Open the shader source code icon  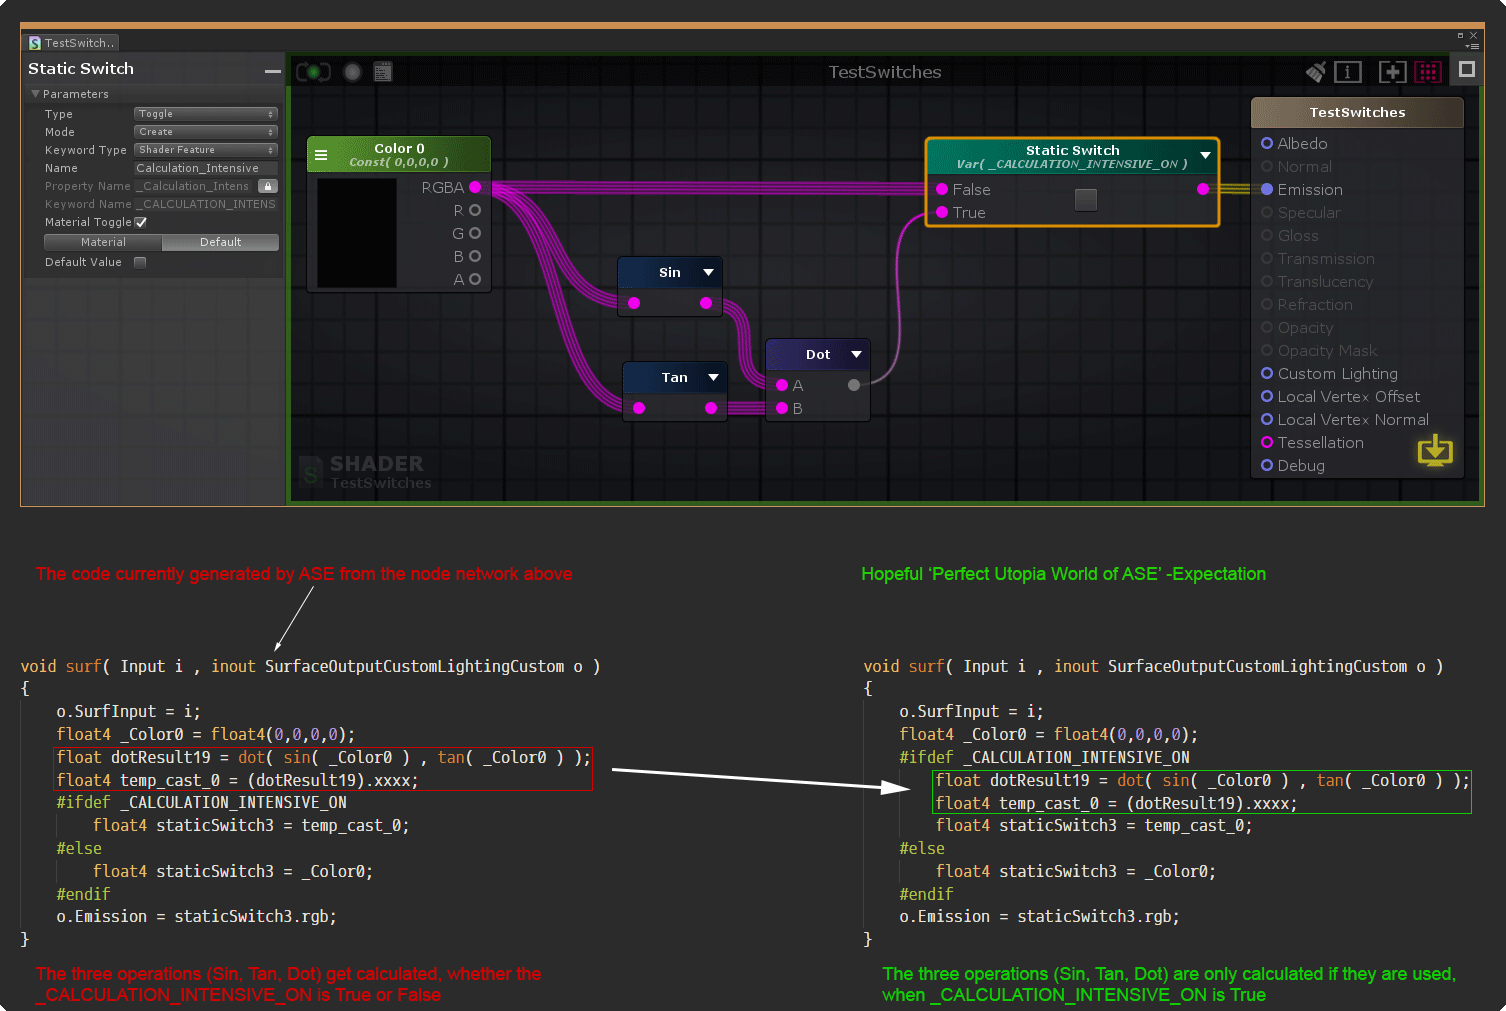click(x=383, y=72)
